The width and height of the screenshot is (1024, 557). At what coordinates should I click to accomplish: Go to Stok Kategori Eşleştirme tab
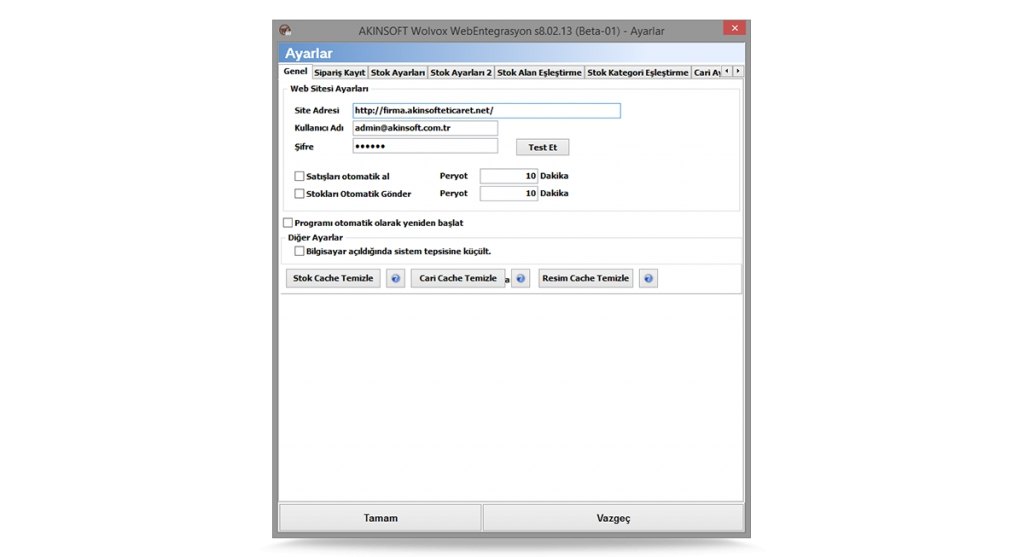637,72
